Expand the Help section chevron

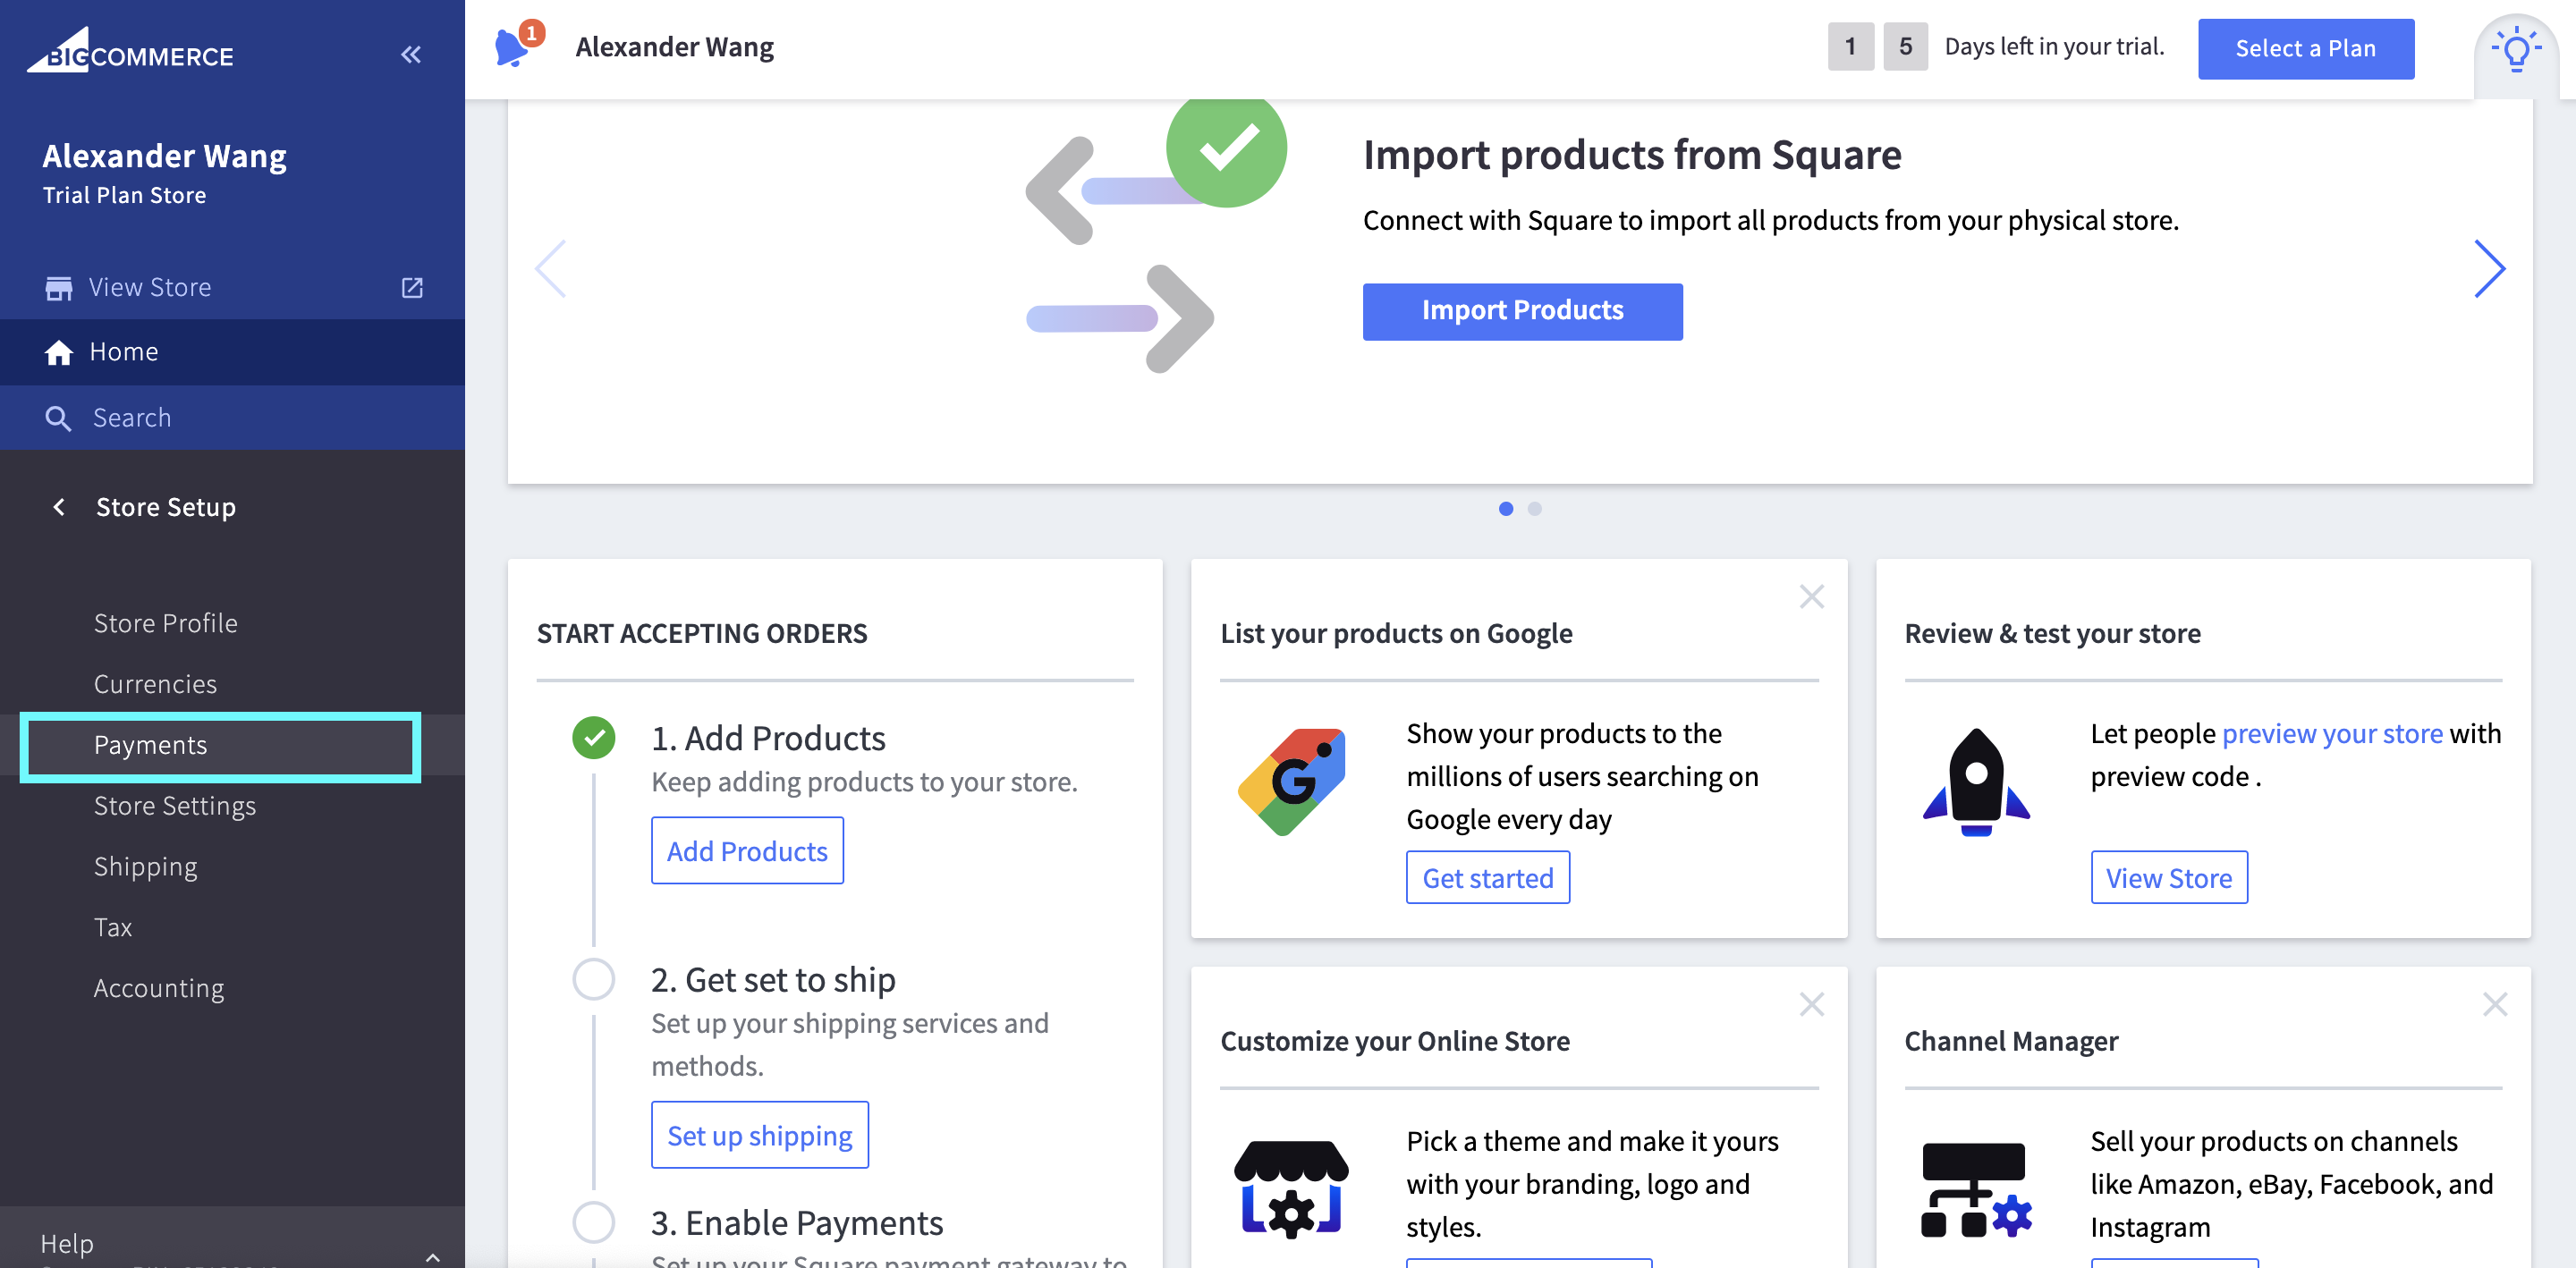tap(432, 1257)
